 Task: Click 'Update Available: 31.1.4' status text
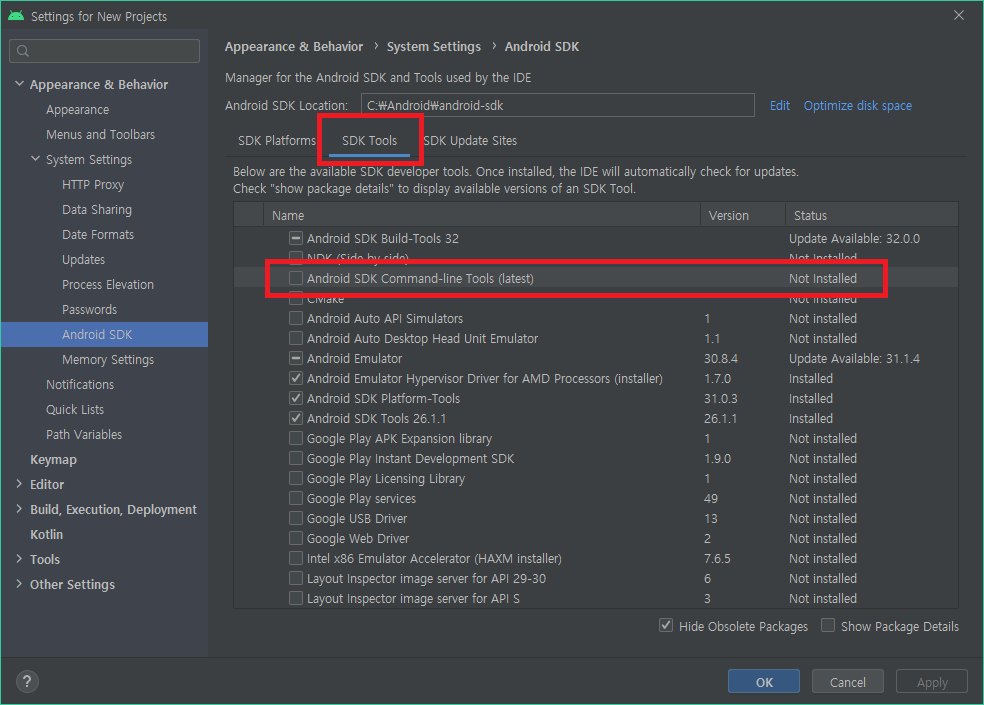pos(854,358)
